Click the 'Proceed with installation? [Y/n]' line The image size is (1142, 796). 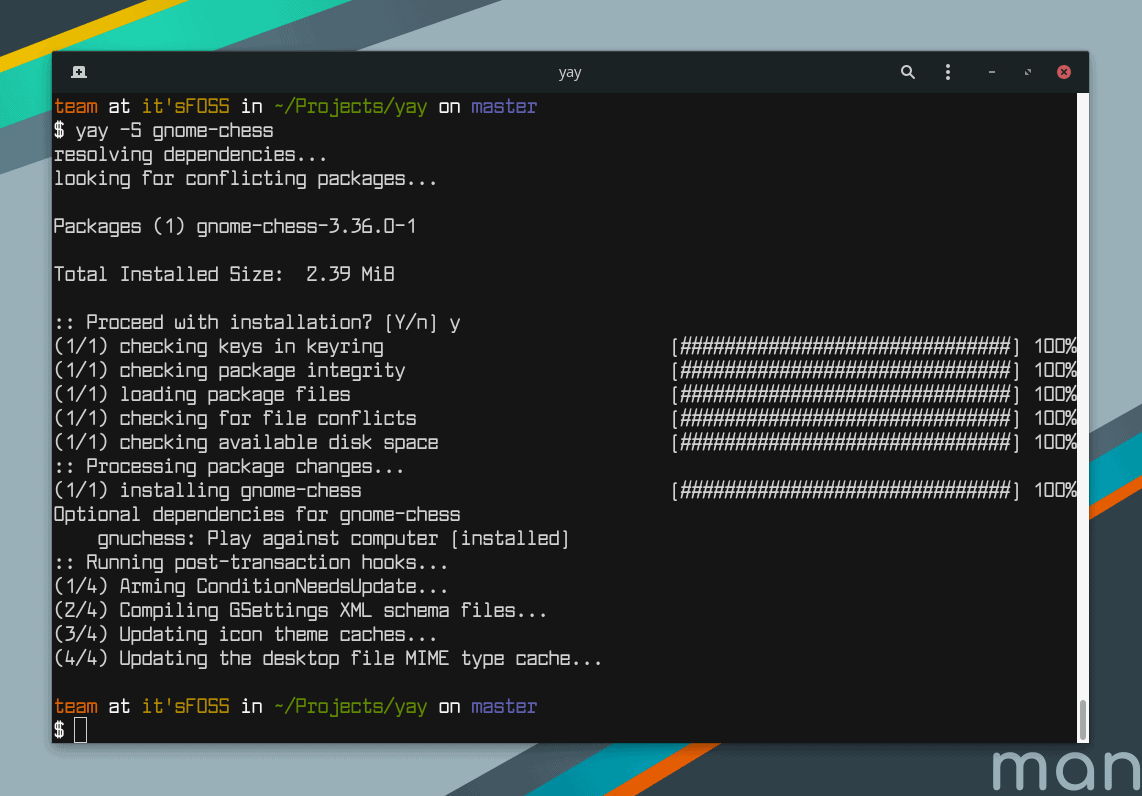[x=257, y=323]
